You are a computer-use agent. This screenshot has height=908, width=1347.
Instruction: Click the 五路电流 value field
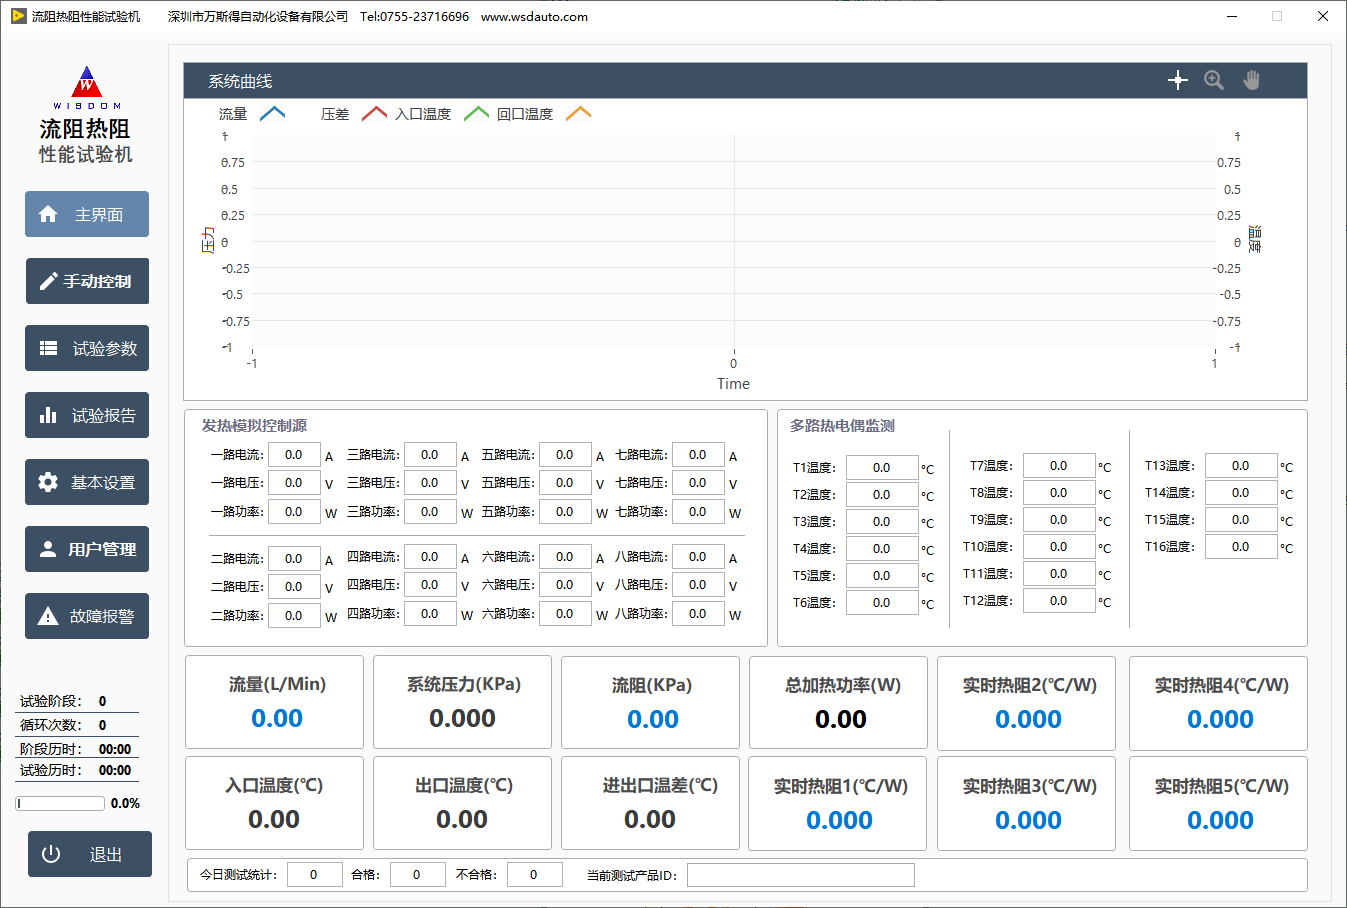[x=565, y=455]
